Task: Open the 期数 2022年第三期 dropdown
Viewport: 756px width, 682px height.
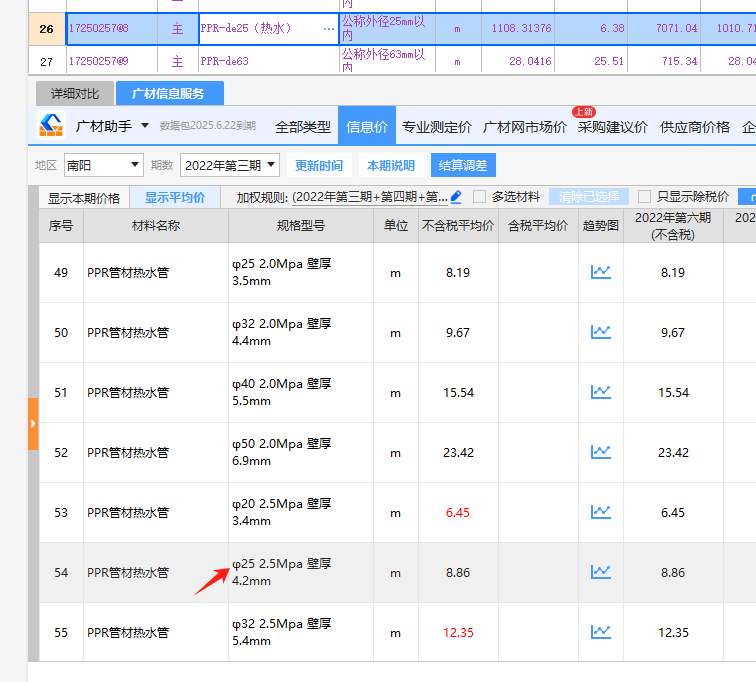Action: click(x=230, y=165)
